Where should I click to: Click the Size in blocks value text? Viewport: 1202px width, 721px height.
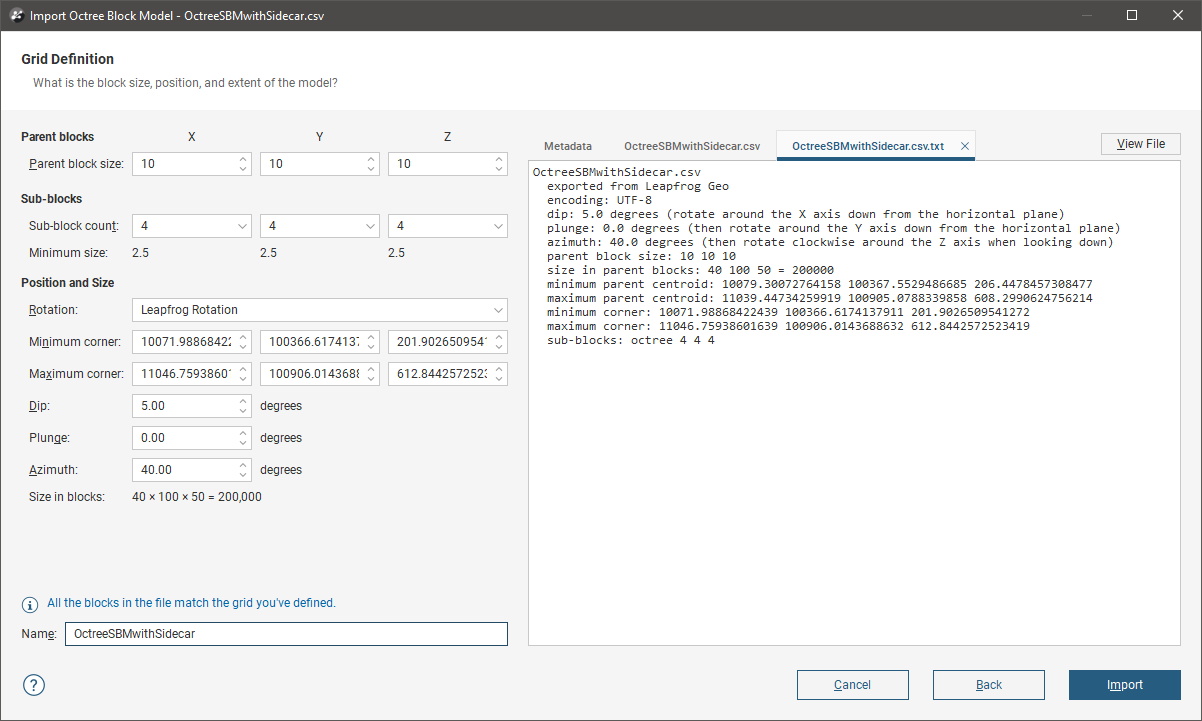coord(197,496)
